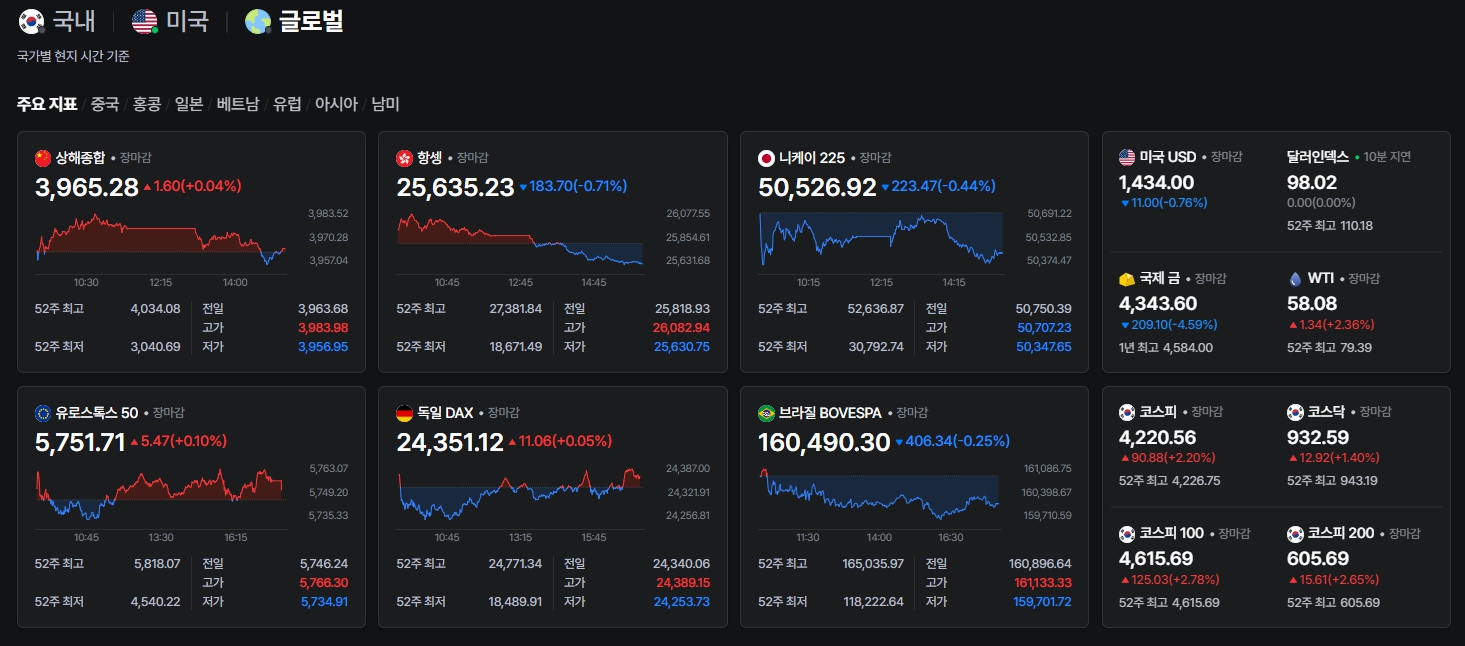Click the China flag icon on 상해종합

[42, 158]
